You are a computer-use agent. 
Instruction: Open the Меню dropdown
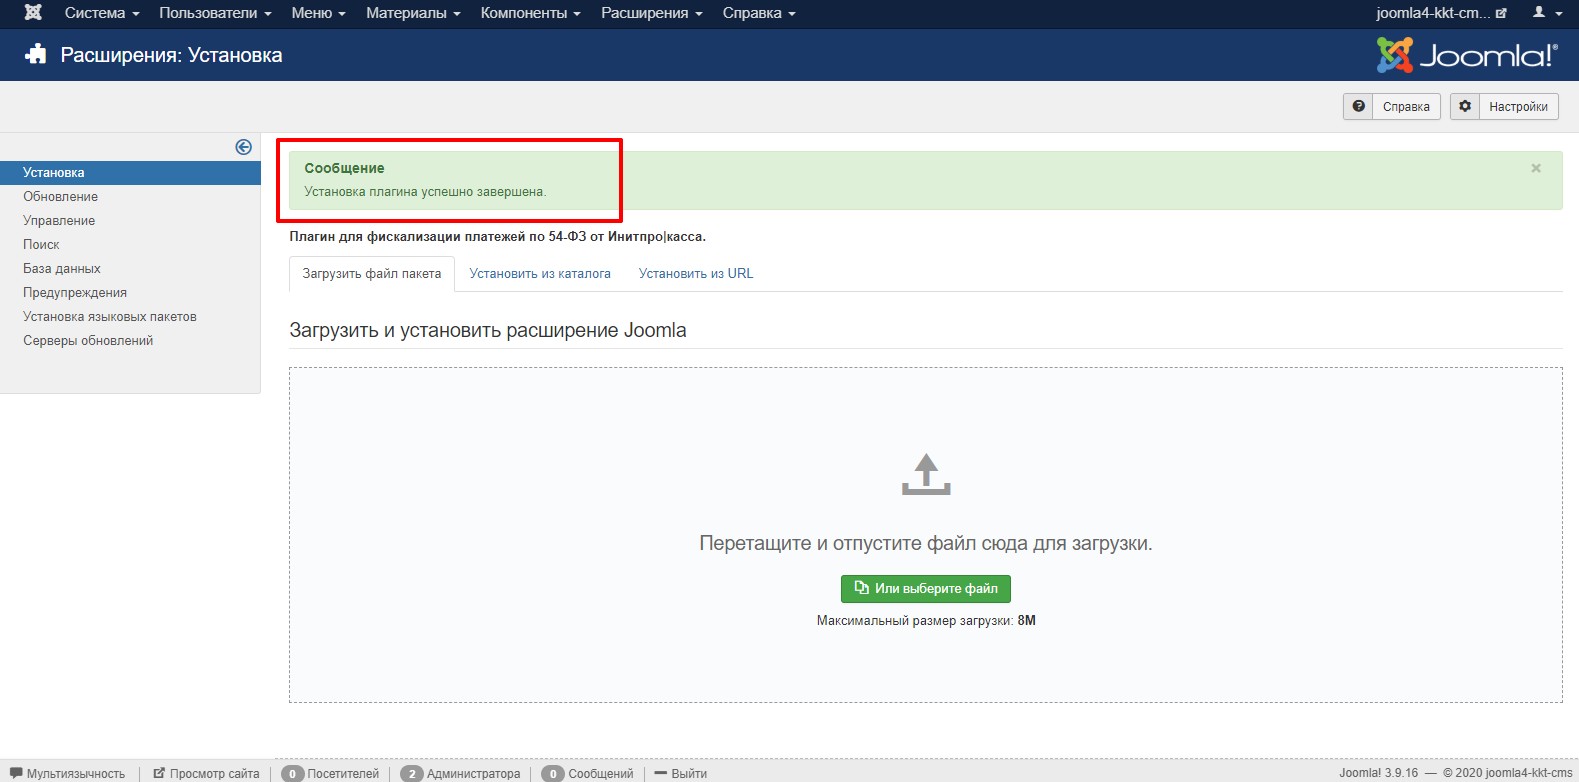[318, 13]
